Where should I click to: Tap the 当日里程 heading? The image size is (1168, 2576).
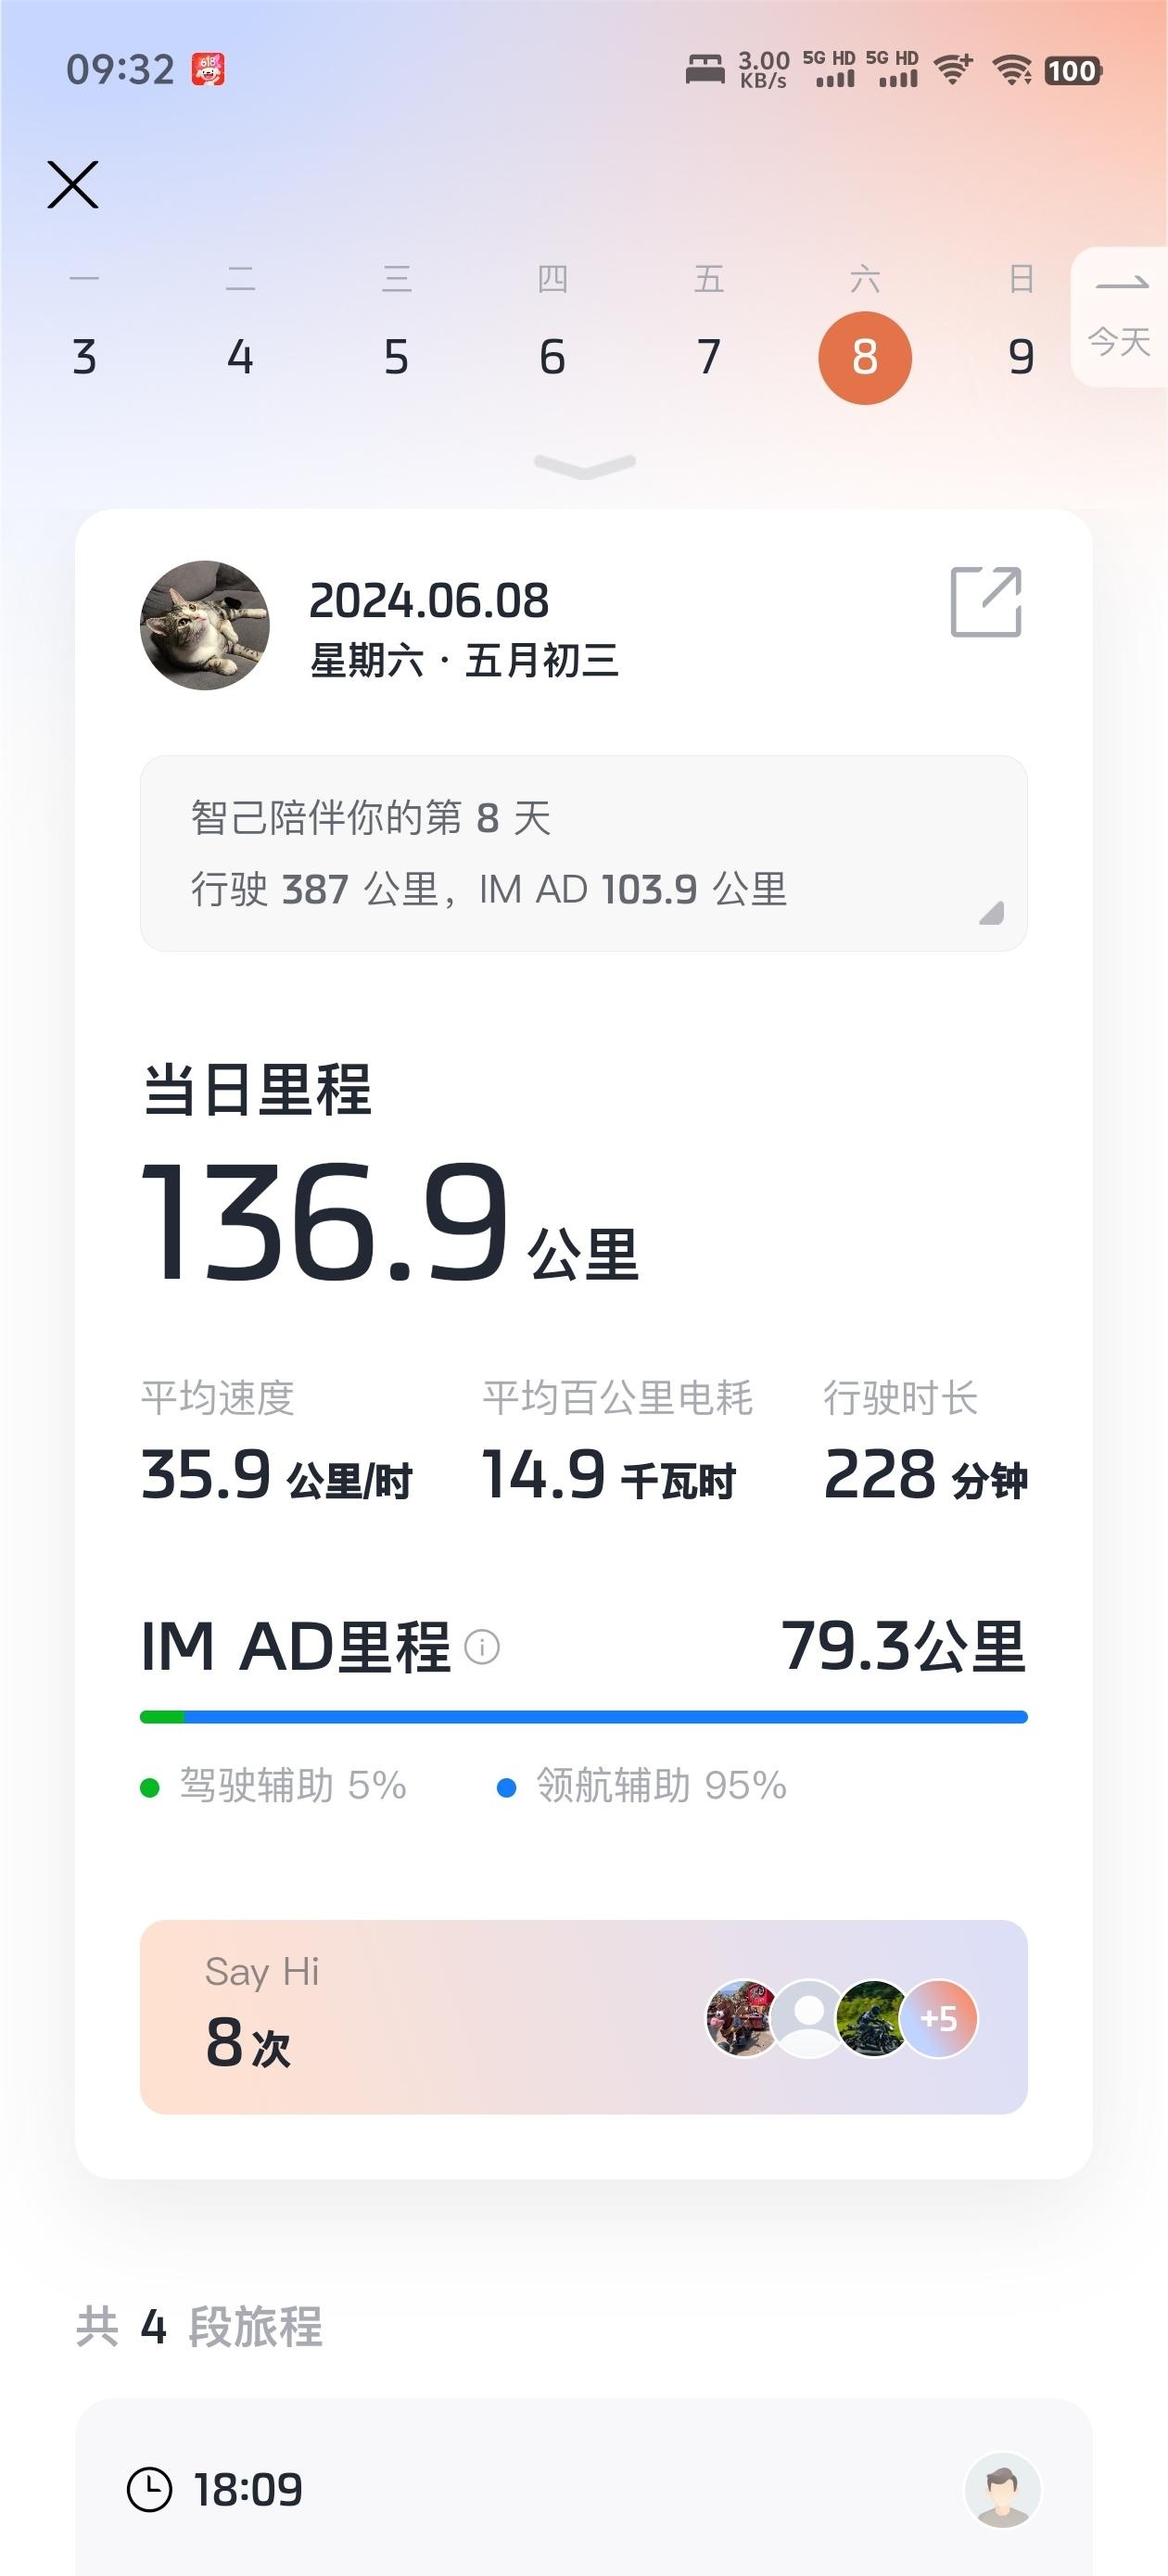(257, 1090)
